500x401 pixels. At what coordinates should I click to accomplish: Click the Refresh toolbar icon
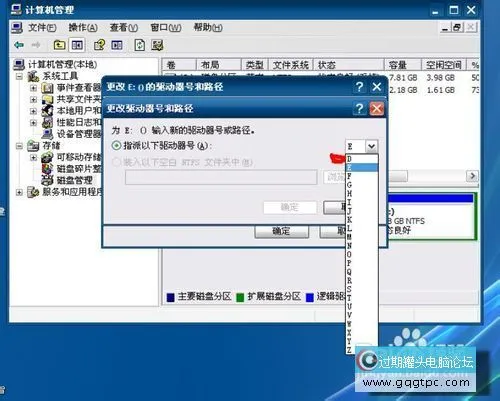[x=139, y=45]
